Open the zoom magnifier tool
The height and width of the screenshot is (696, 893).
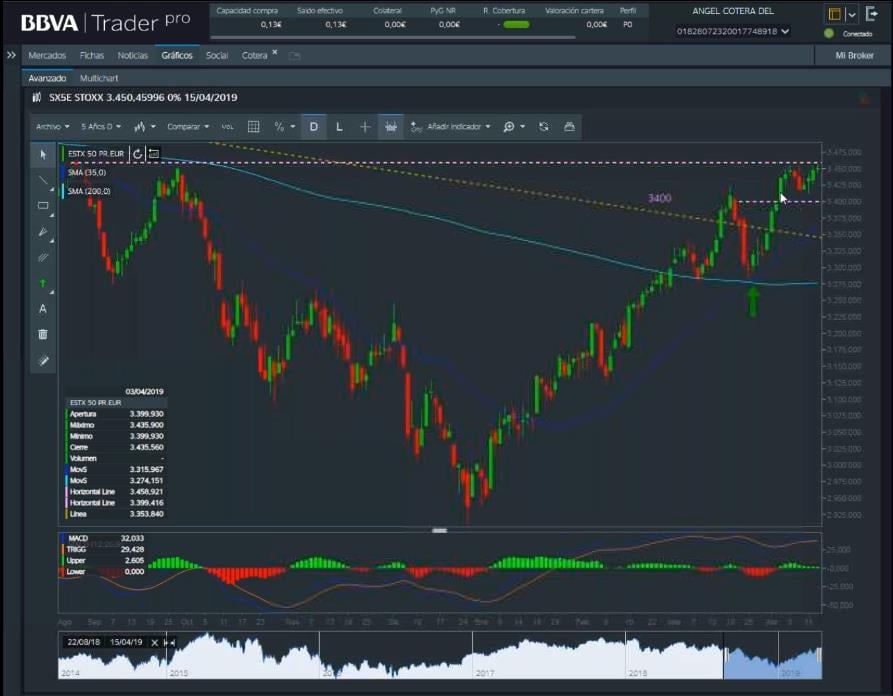509,127
